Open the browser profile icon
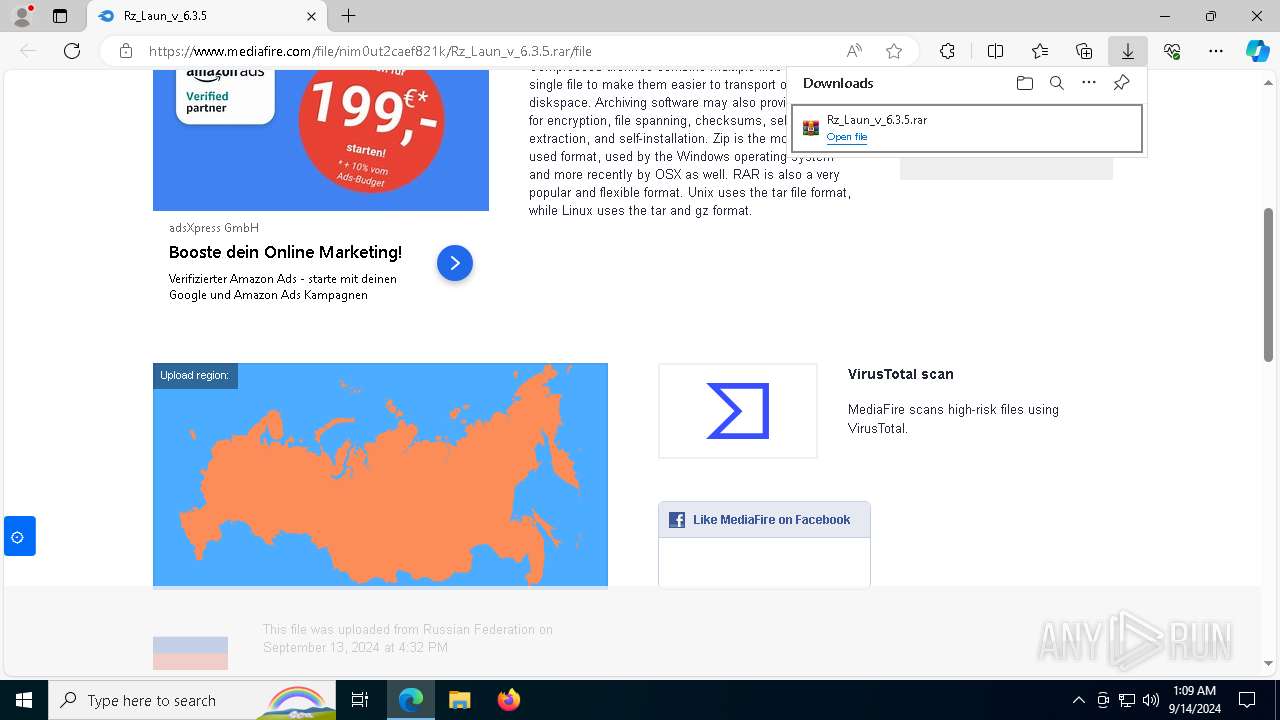 [21, 16]
